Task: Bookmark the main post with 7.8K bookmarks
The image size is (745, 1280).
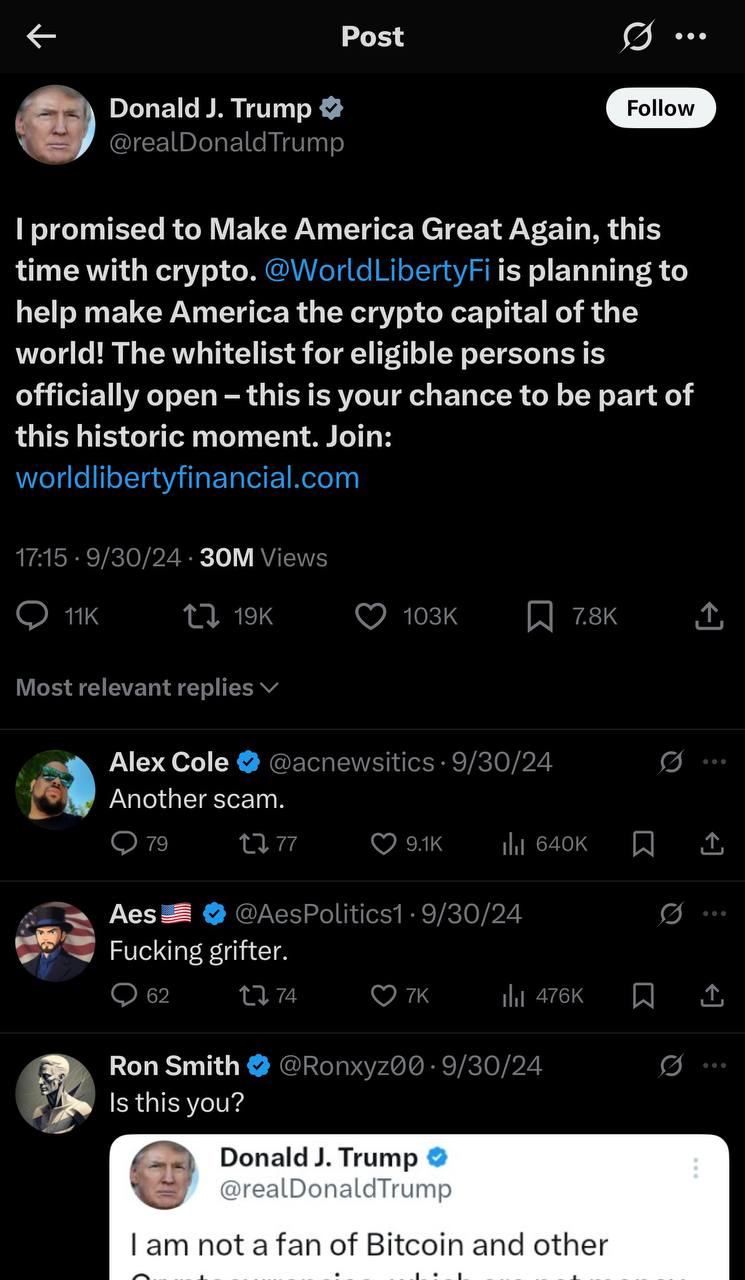Action: coord(540,616)
